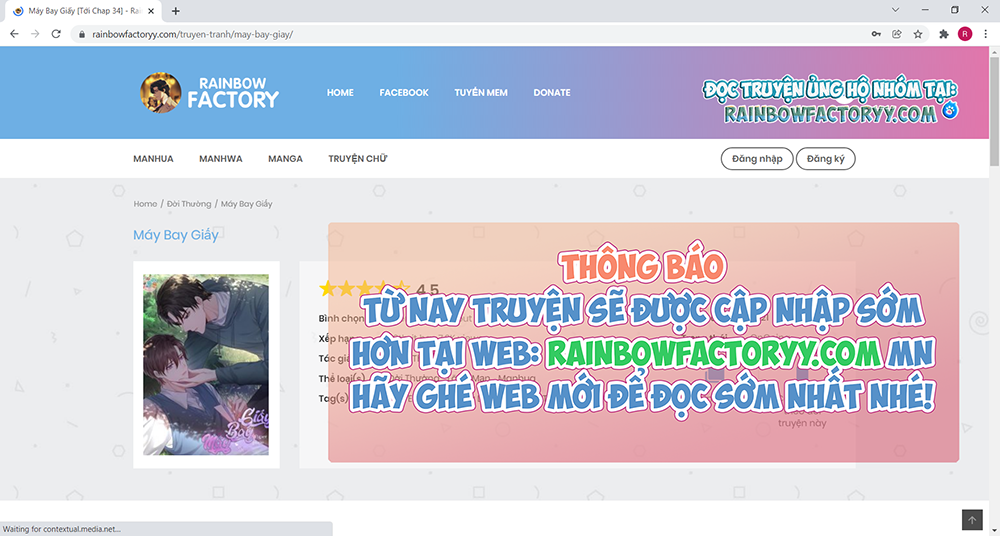Go back to previous page
Viewport: 1000px width, 536px height.
pos(14,34)
